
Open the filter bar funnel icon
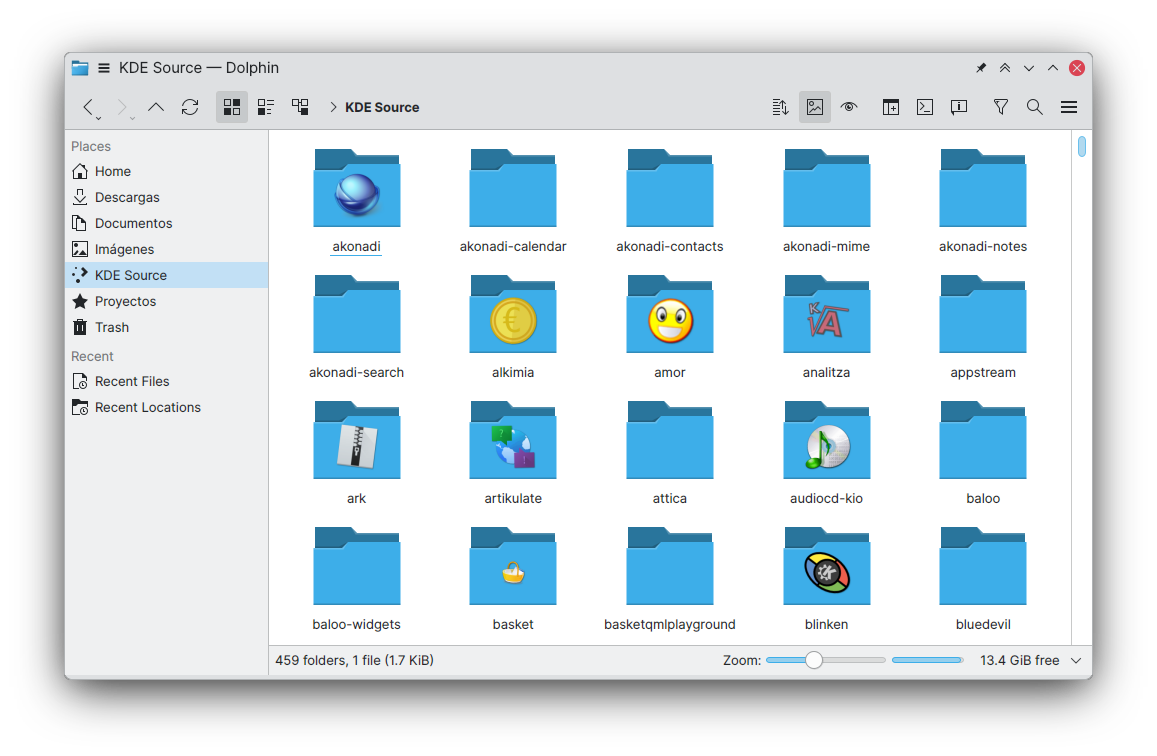coord(1001,107)
